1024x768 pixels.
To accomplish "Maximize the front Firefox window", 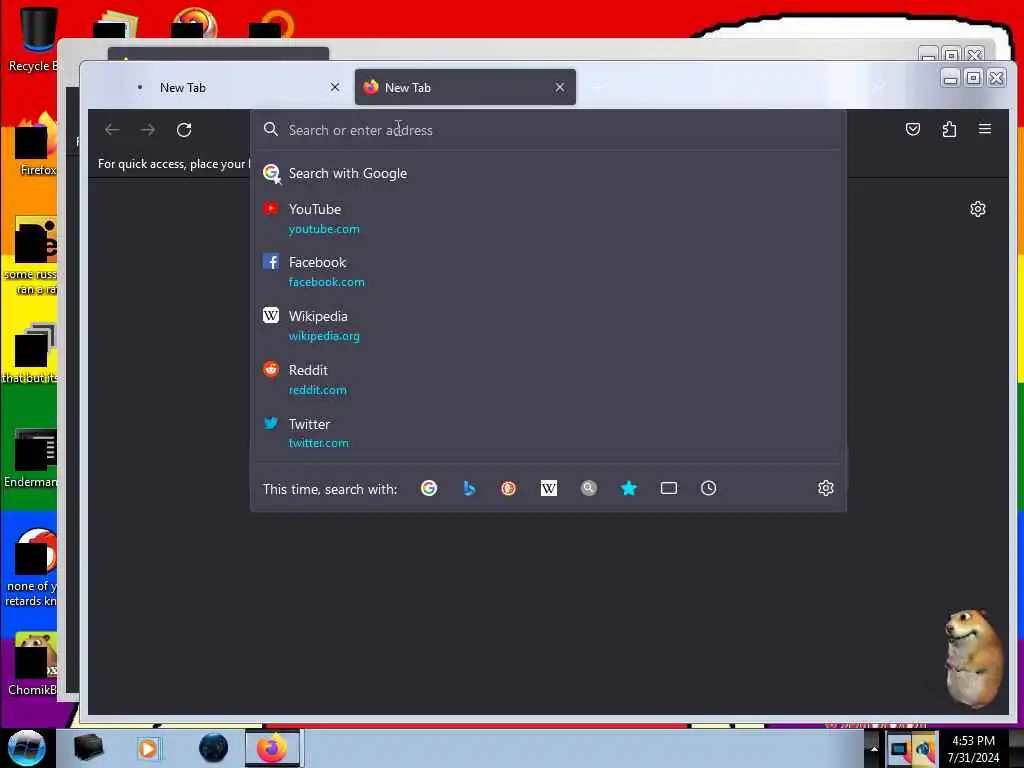I will coord(973,78).
